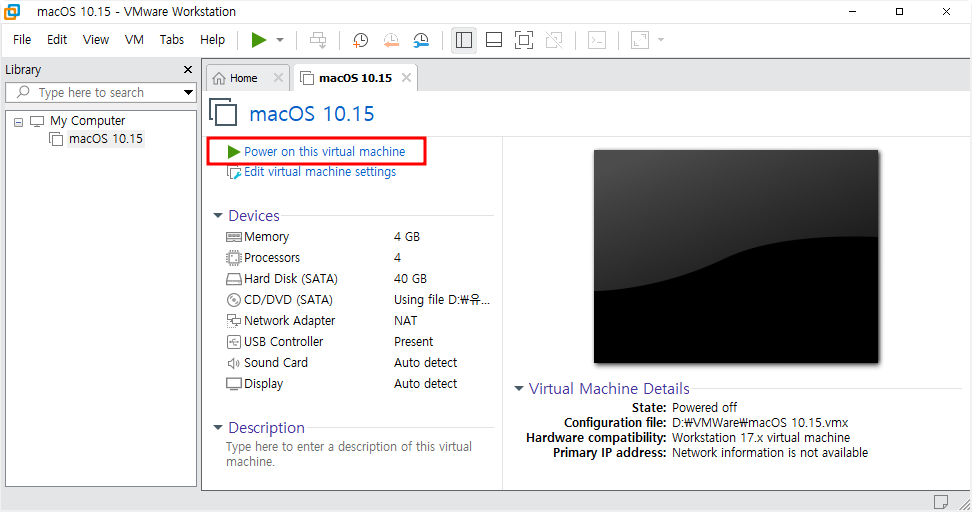Image resolution: width=972 pixels, height=512 pixels.
Task: Click the VMware Workstation title bar logo
Action: point(12,12)
